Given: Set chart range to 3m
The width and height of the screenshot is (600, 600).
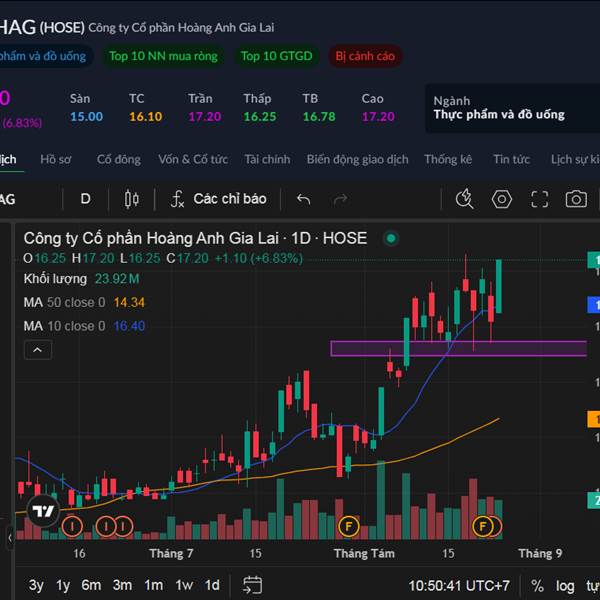Looking at the screenshot, I should [122, 585].
